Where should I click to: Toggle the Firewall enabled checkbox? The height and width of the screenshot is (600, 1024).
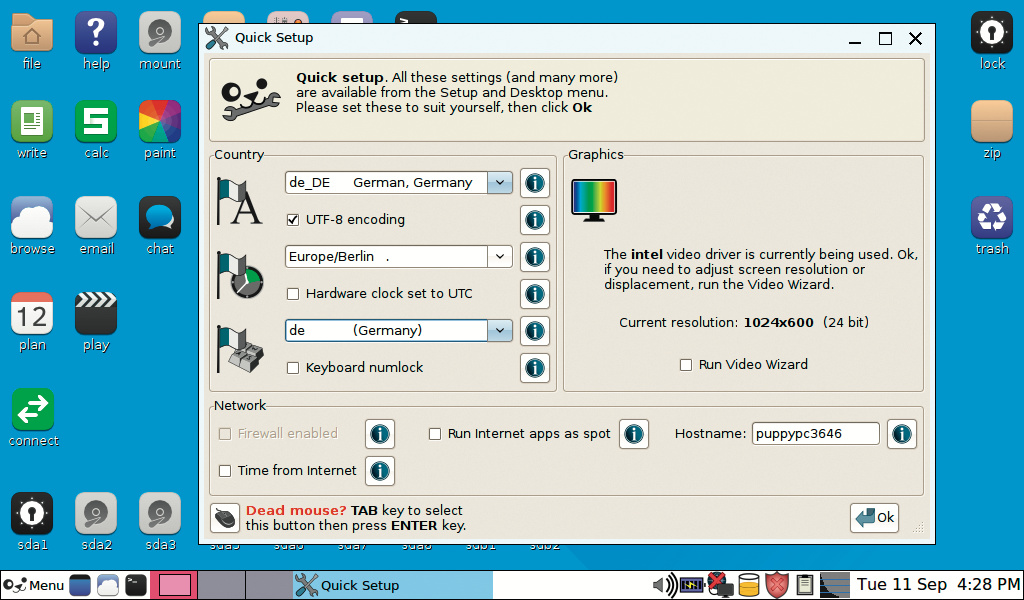tap(225, 434)
